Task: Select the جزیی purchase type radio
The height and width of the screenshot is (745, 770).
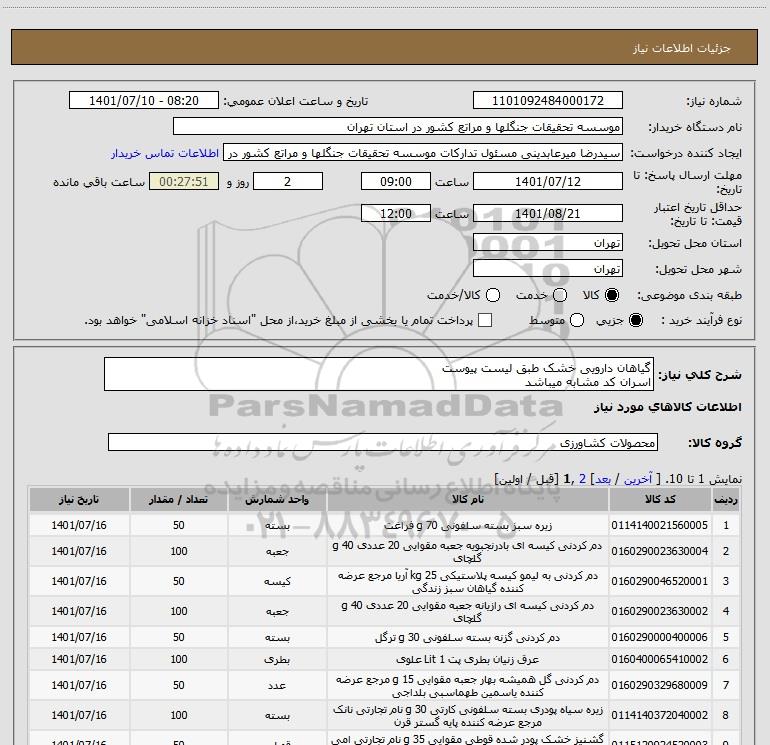Action: [x=635, y=320]
